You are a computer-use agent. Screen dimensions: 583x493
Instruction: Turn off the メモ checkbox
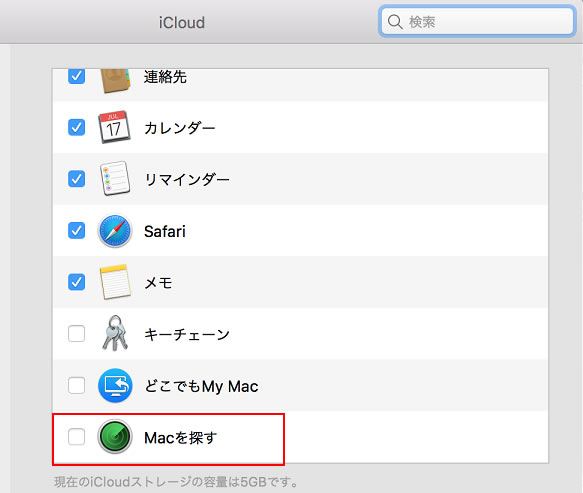(x=77, y=282)
